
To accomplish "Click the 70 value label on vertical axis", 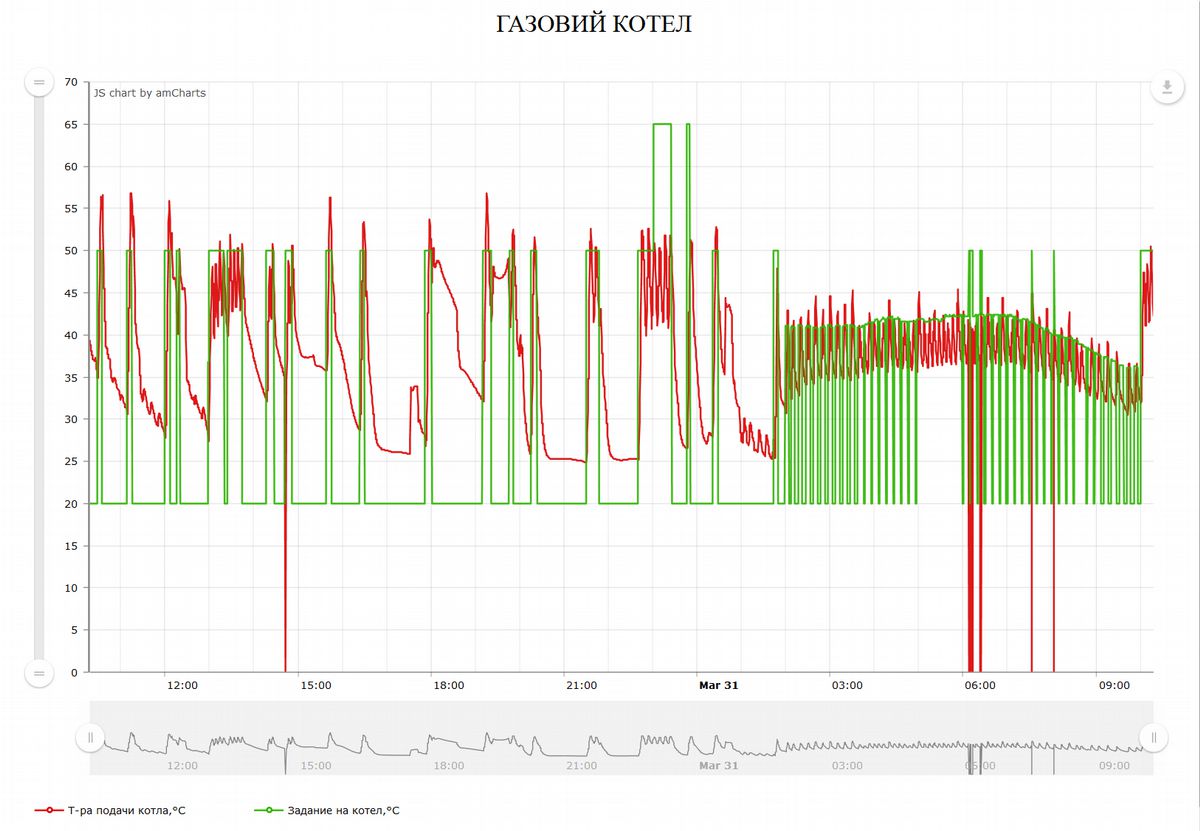I will point(71,82).
